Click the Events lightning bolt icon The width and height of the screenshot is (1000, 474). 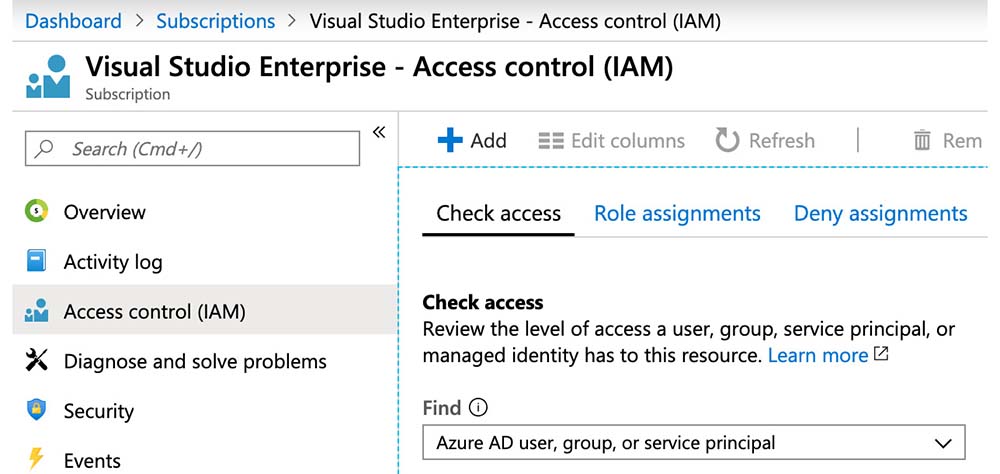tap(36, 460)
